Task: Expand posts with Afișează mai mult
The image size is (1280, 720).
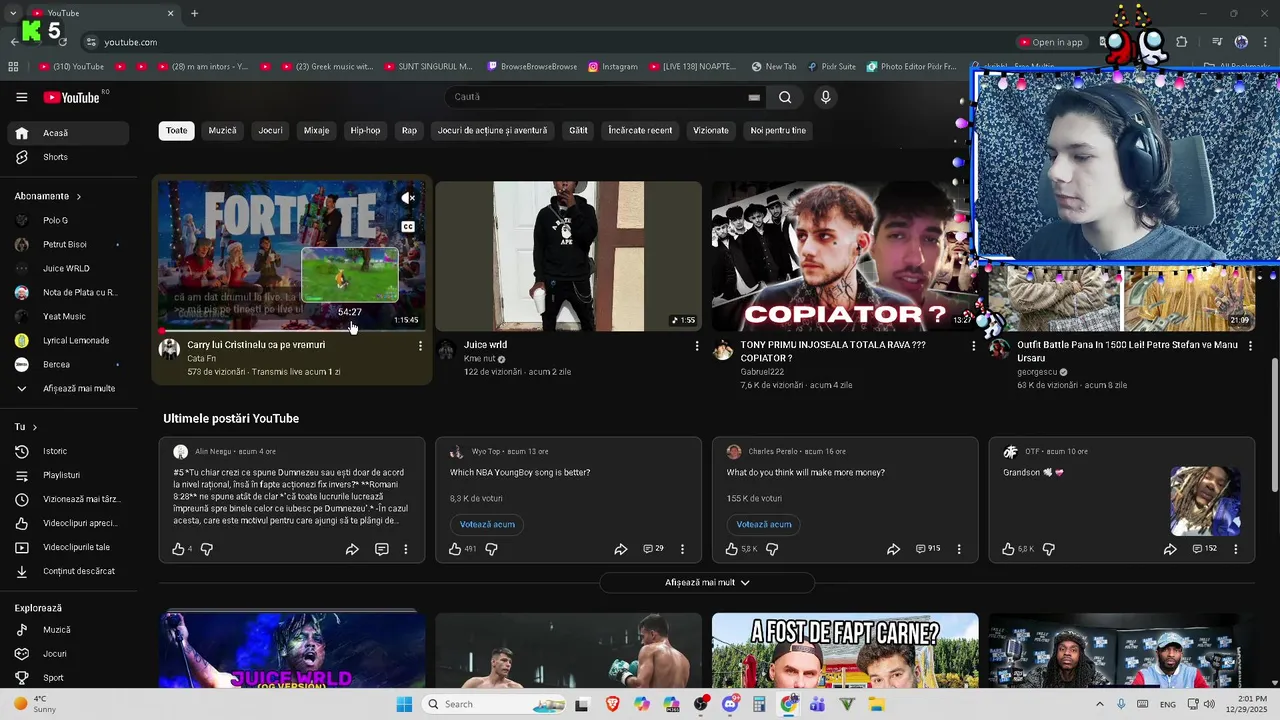Action: click(x=707, y=582)
